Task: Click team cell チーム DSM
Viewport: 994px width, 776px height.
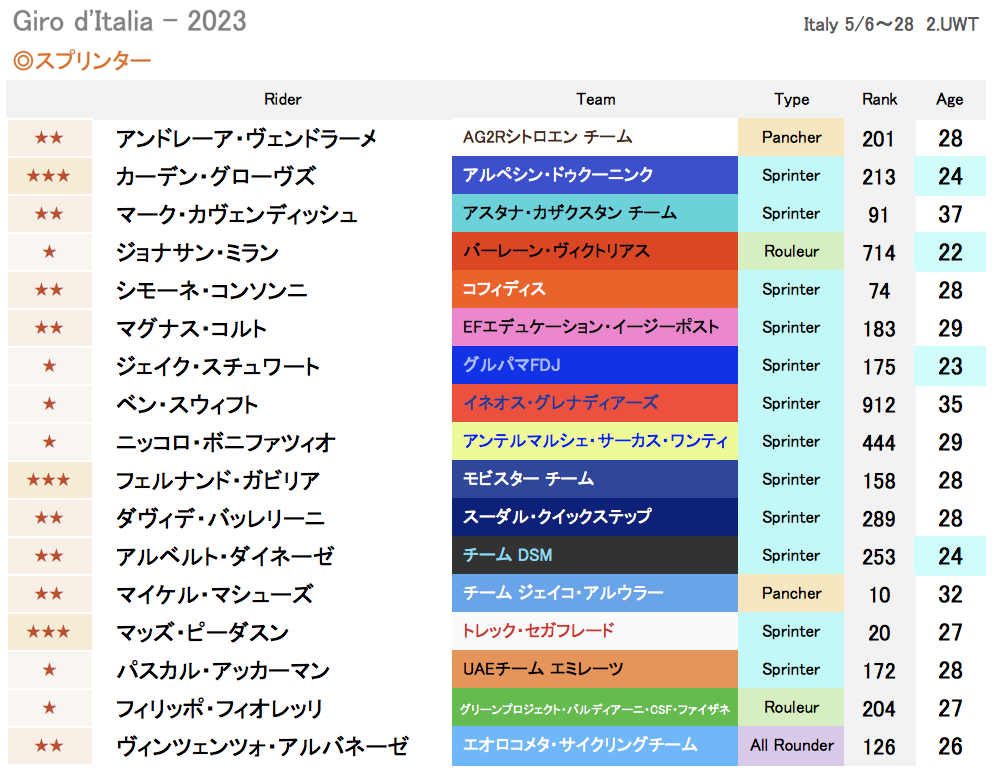Action: point(595,555)
